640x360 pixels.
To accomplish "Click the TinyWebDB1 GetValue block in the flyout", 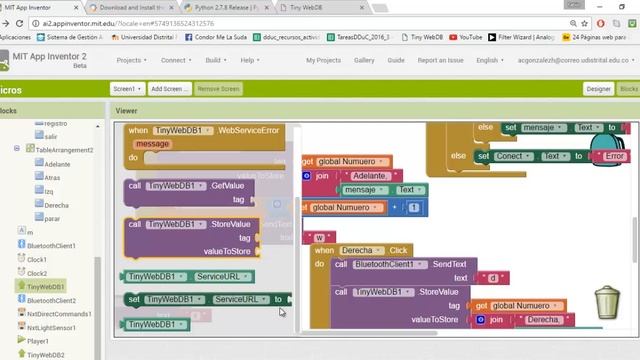I will pos(189,192).
